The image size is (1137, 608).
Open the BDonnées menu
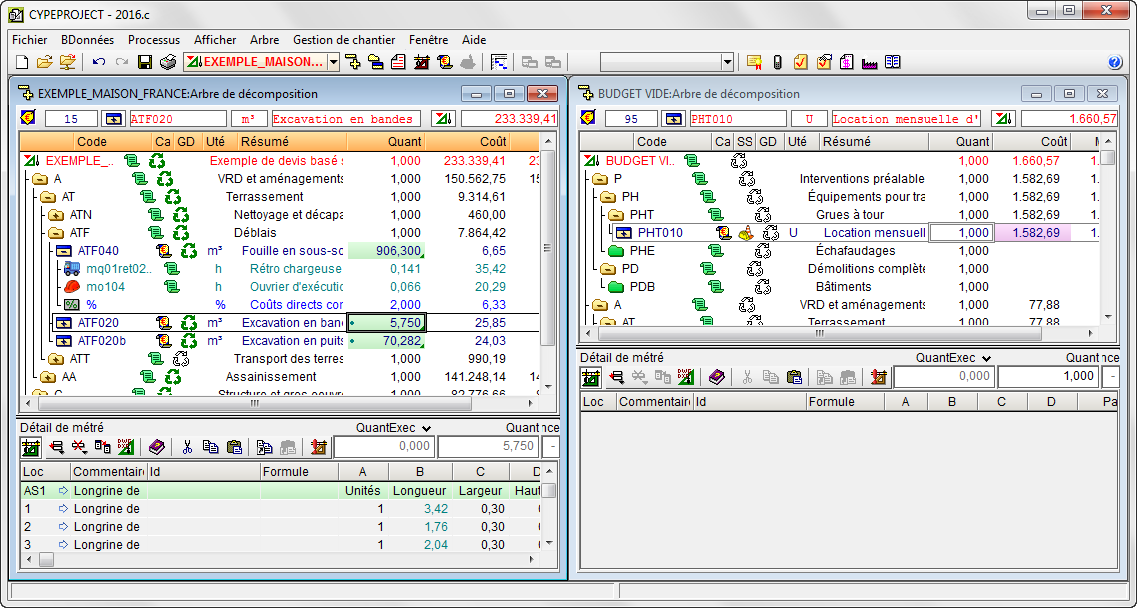coord(88,40)
